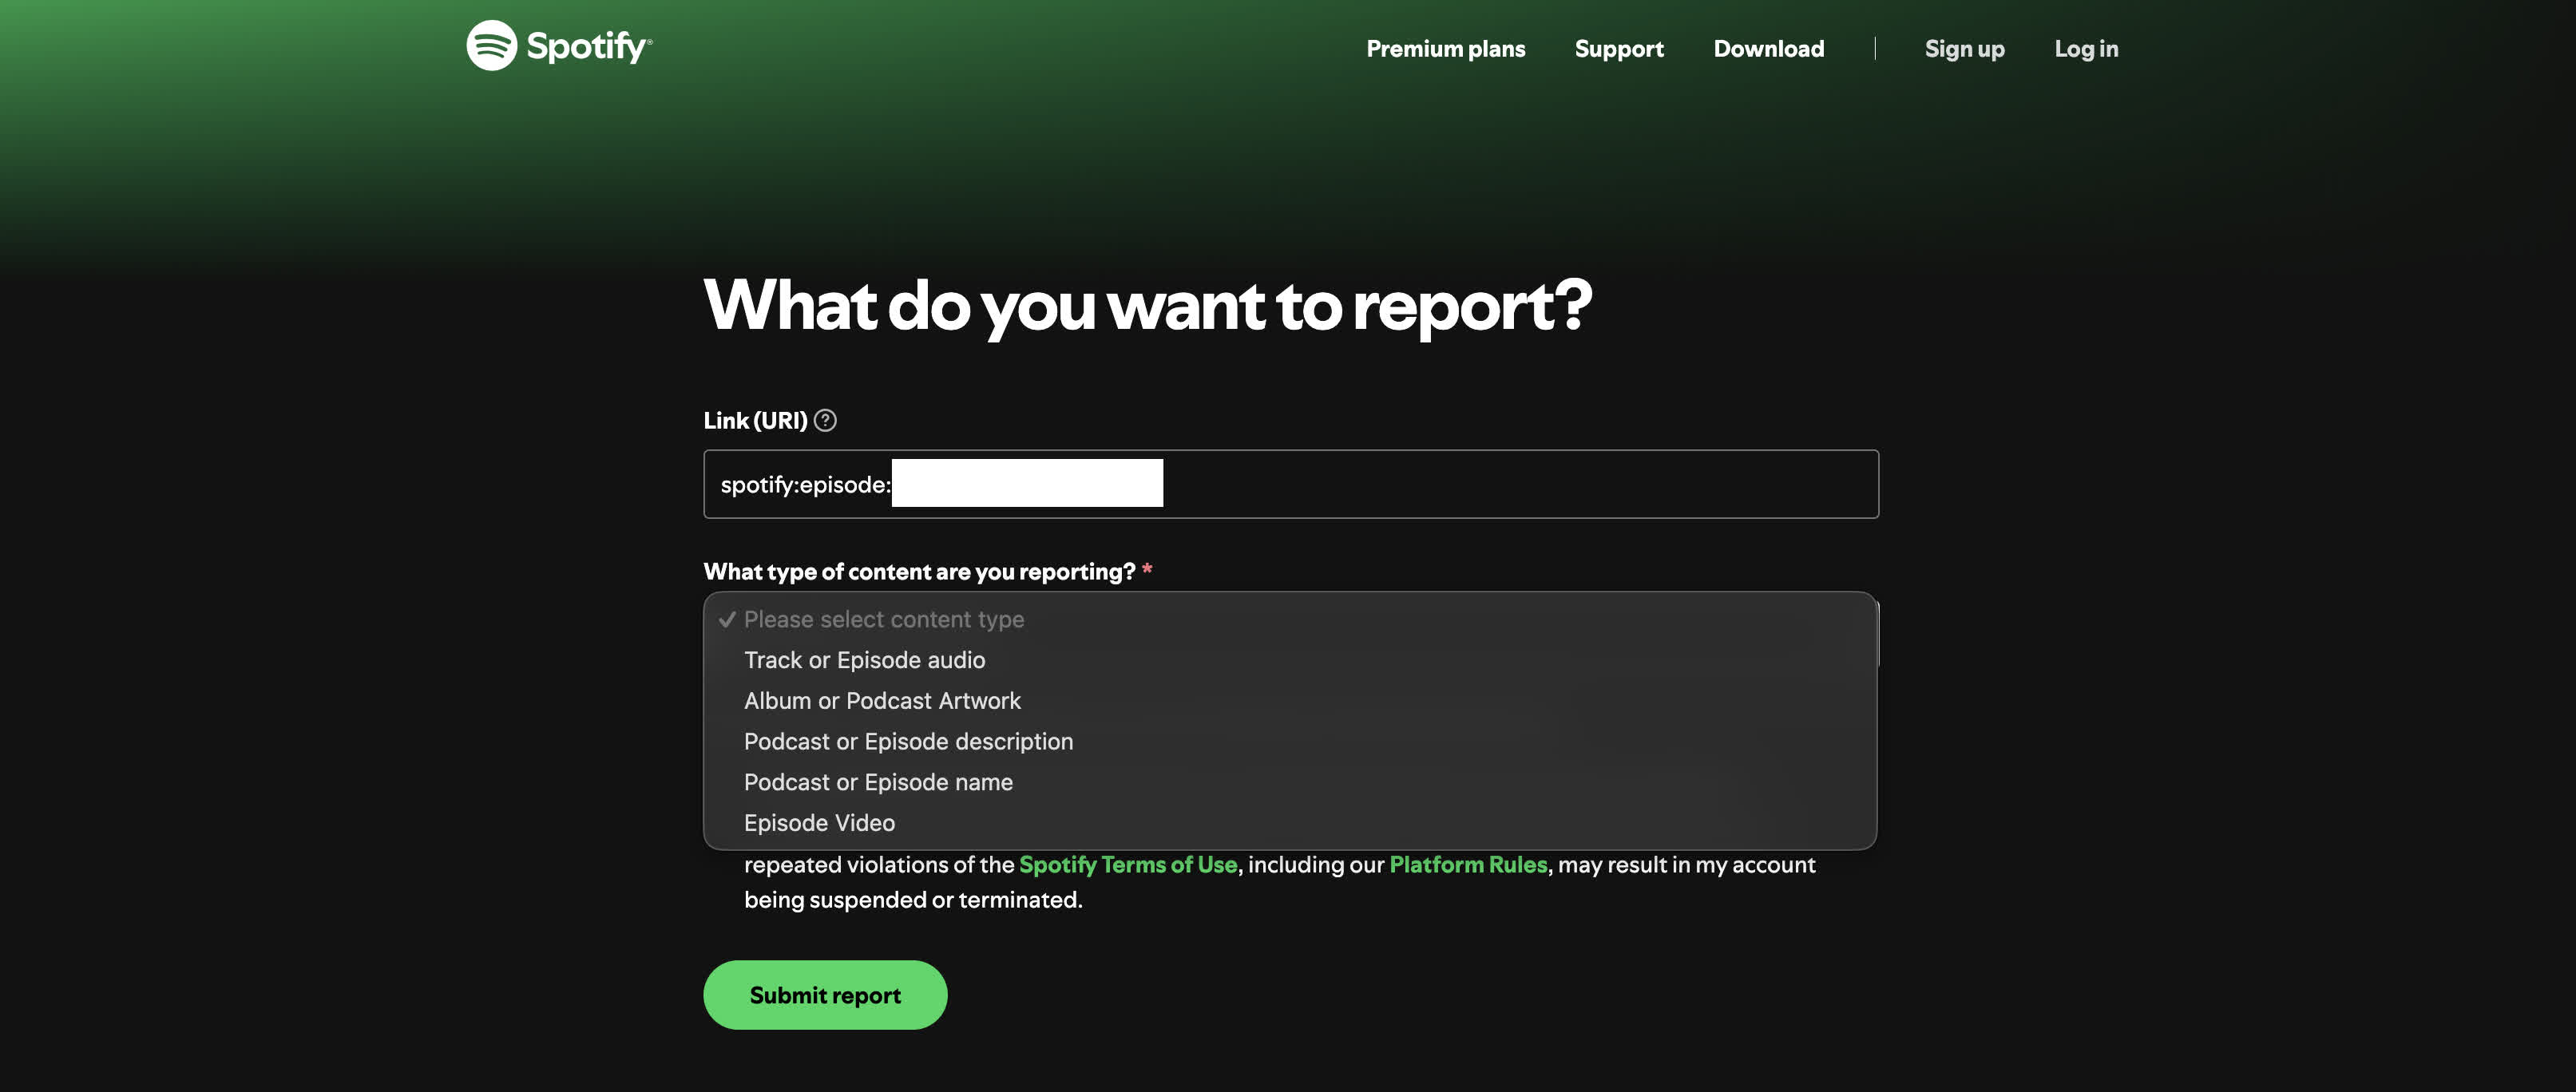Viewport: 2576px width, 1092px height.
Task: Navigate to the Support page
Action: click(x=1619, y=48)
